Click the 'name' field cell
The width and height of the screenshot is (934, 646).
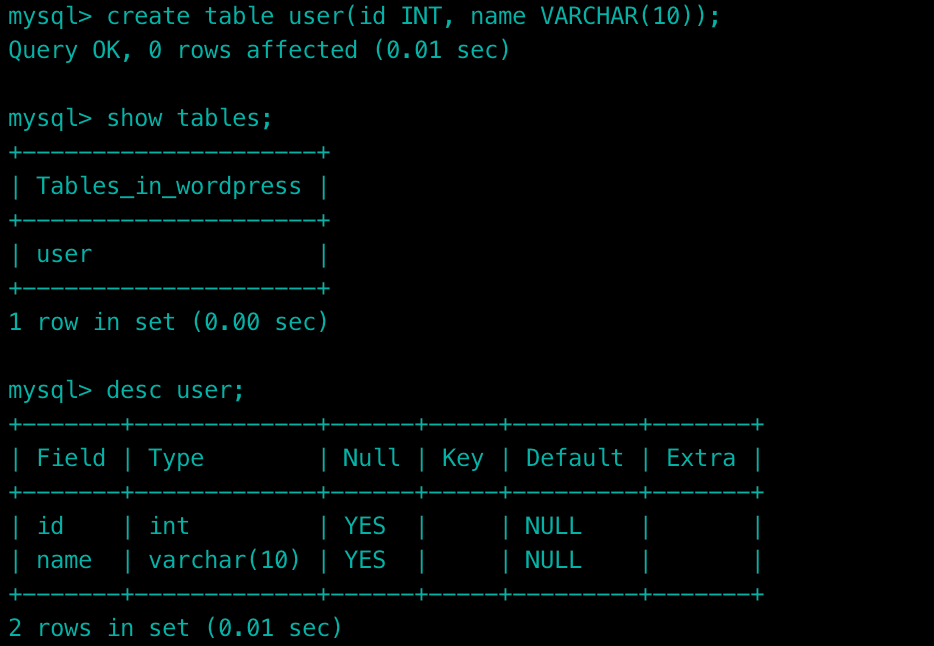(x=64, y=560)
